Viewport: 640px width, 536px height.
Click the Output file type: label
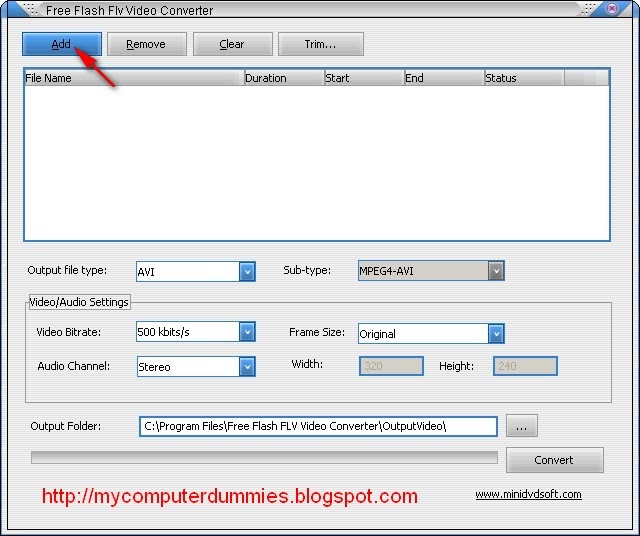[x=67, y=270]
